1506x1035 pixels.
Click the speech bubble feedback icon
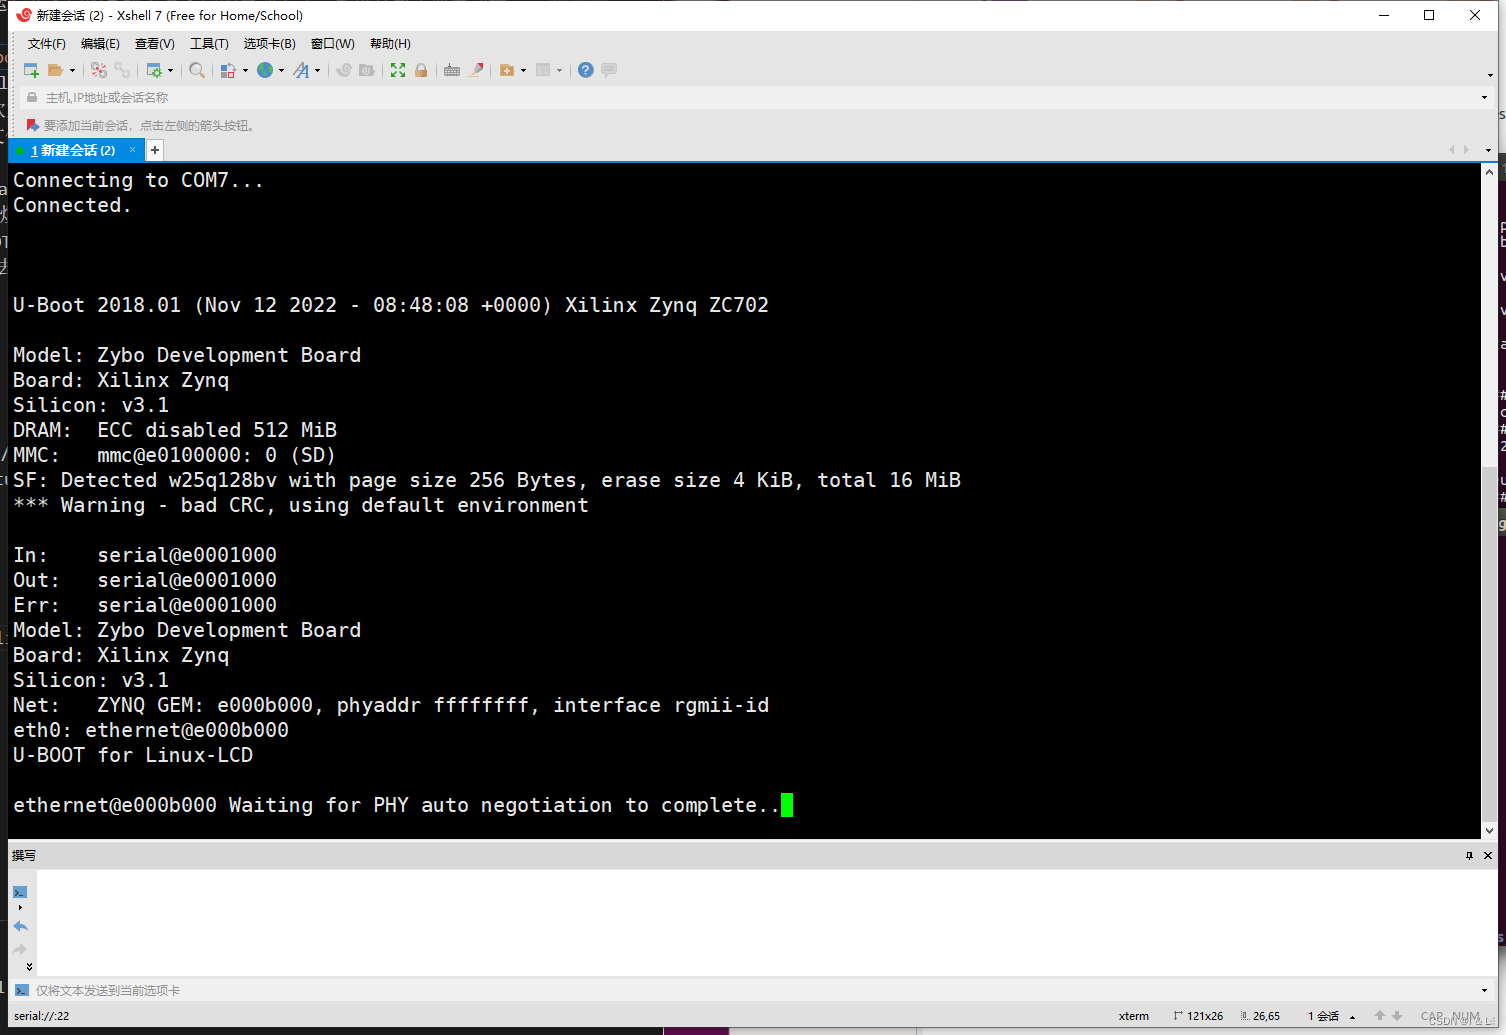609,70
